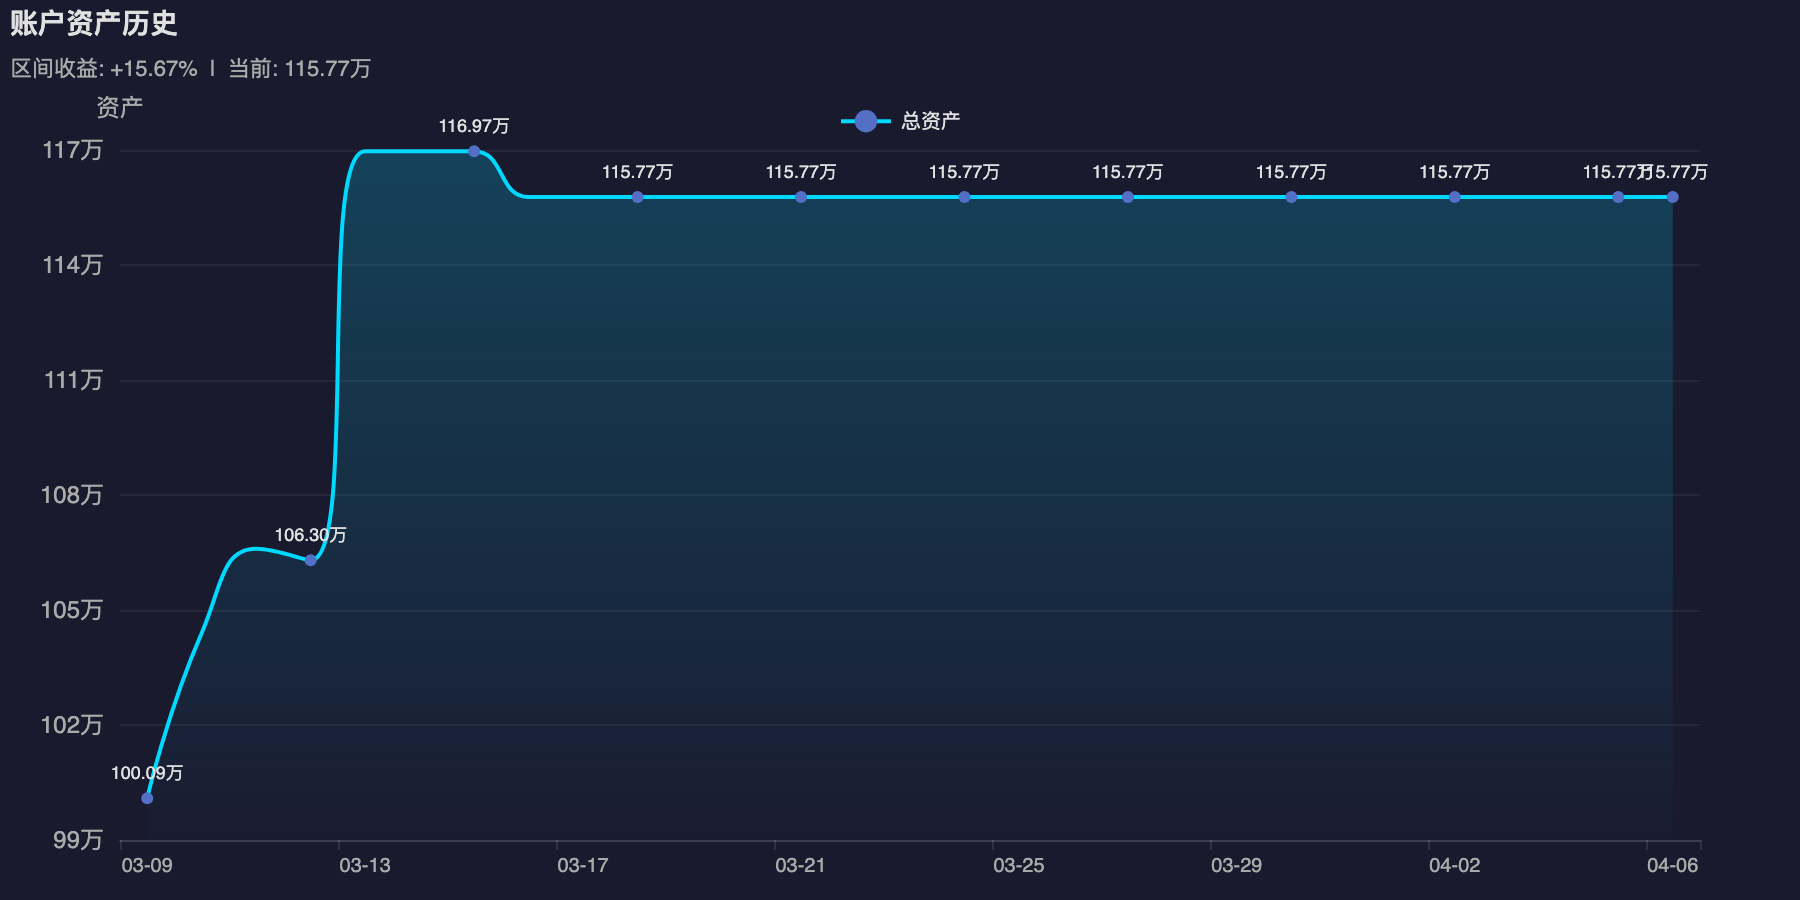This screenshot has width=1800, height=900.
Task: Click the 总资产 legend circle icon
Action: pos(866,121)
